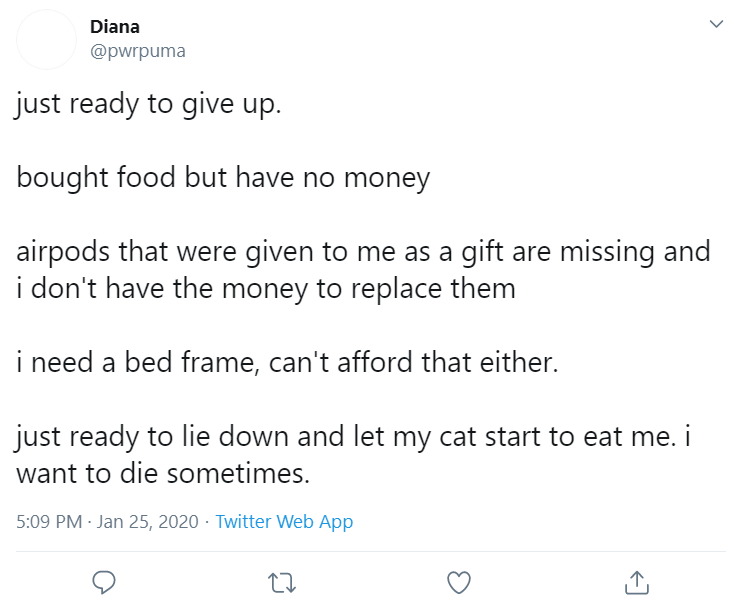The image size is (742, 605).
Task: Reply to Diana's tweet using the speech bubble icon
Action: 104,582
